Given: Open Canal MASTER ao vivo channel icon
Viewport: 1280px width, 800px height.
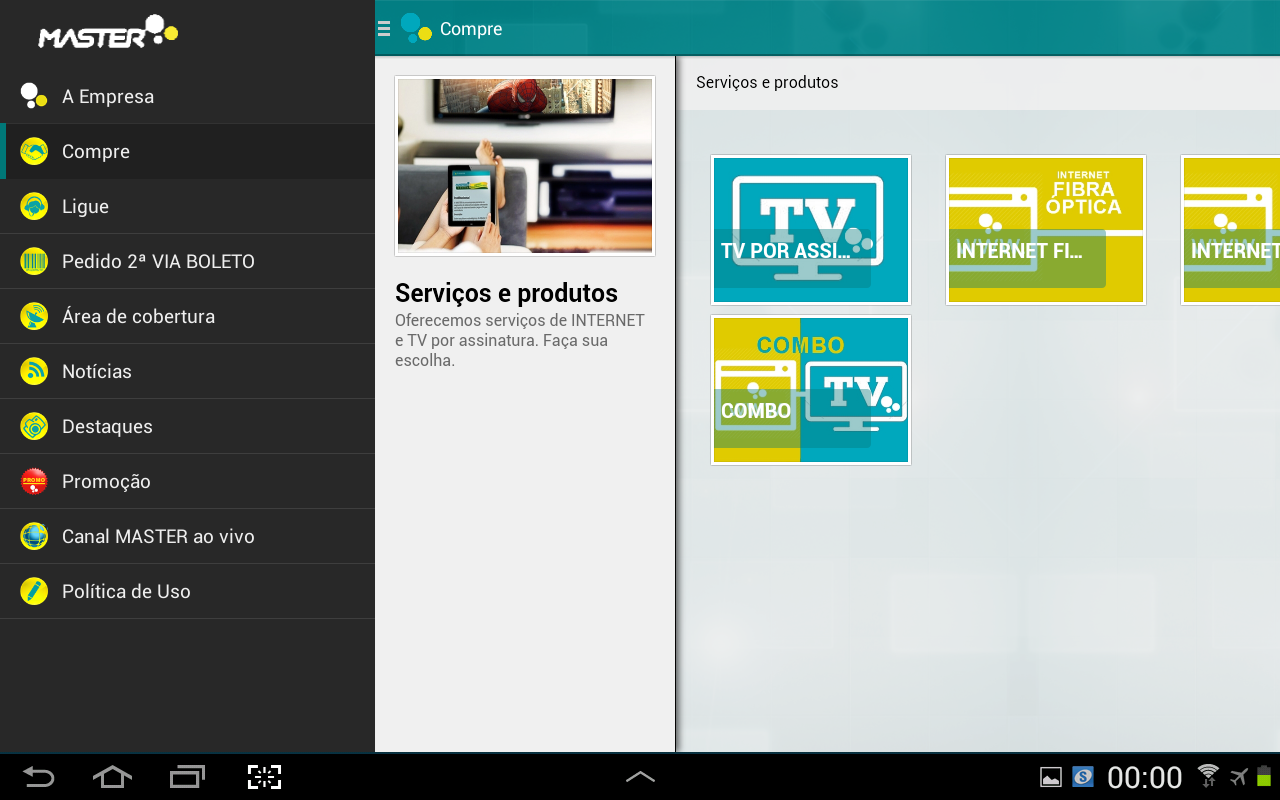Looking at the screenshot, I should tap(33, 536).
